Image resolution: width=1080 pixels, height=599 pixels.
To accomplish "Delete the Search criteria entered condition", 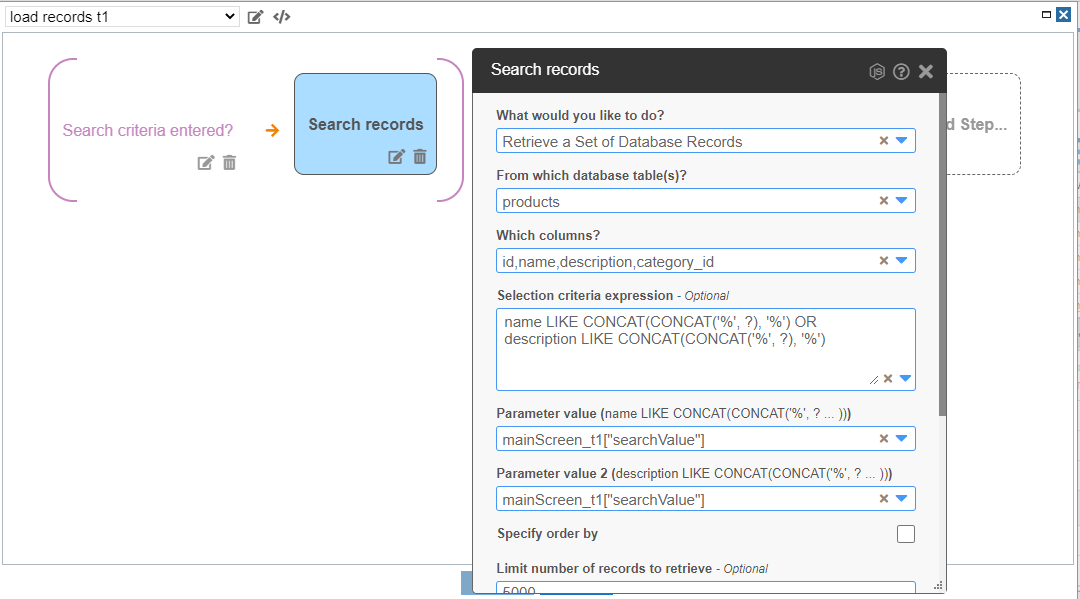I will (x=229, y=163).
